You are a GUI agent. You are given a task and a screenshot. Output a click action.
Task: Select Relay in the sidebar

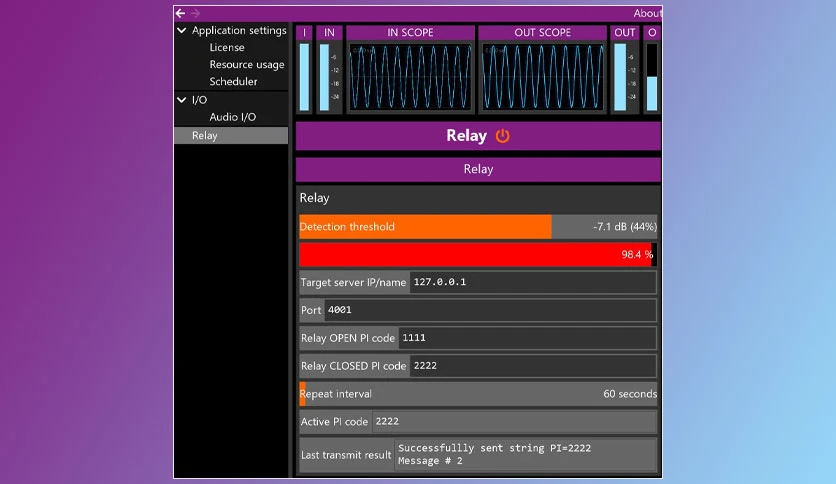[231, 135]
